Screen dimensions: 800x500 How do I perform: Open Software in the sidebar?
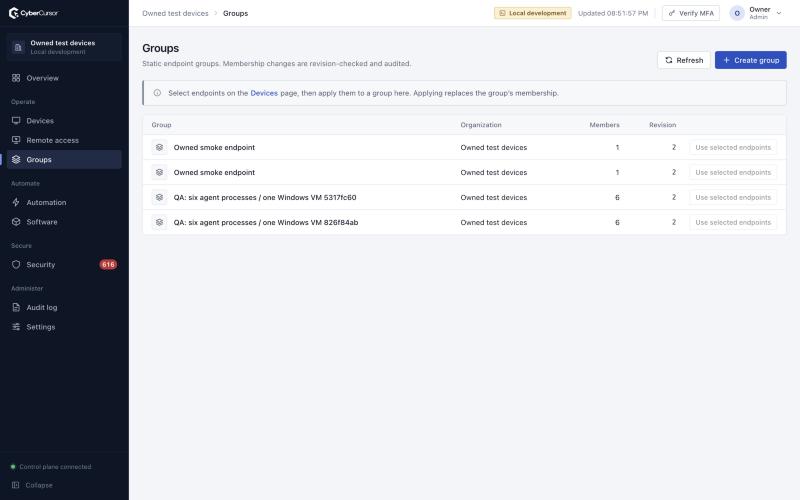[64, 222]
